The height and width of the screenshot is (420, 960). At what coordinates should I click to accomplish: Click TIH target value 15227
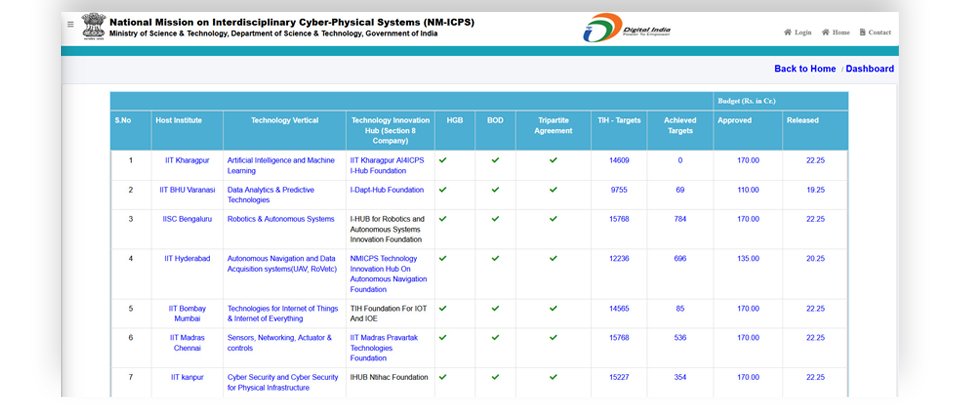coord(619,377)
